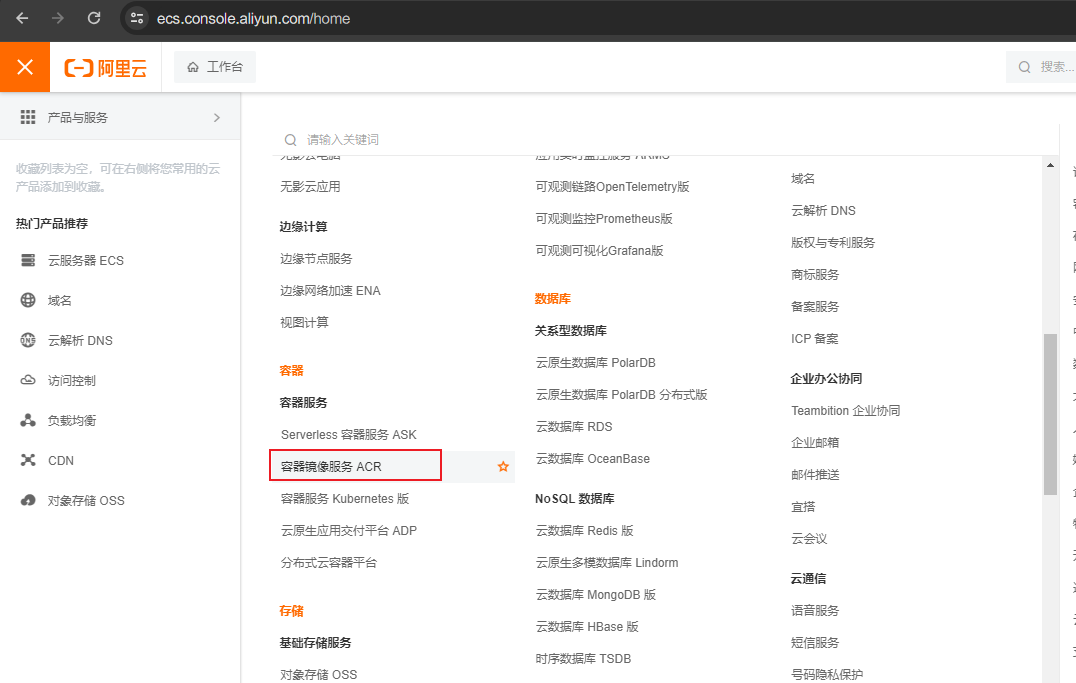Open 版权与专利服务
This screenshot has height=683, width=1076.
click(x=833, y=243)
